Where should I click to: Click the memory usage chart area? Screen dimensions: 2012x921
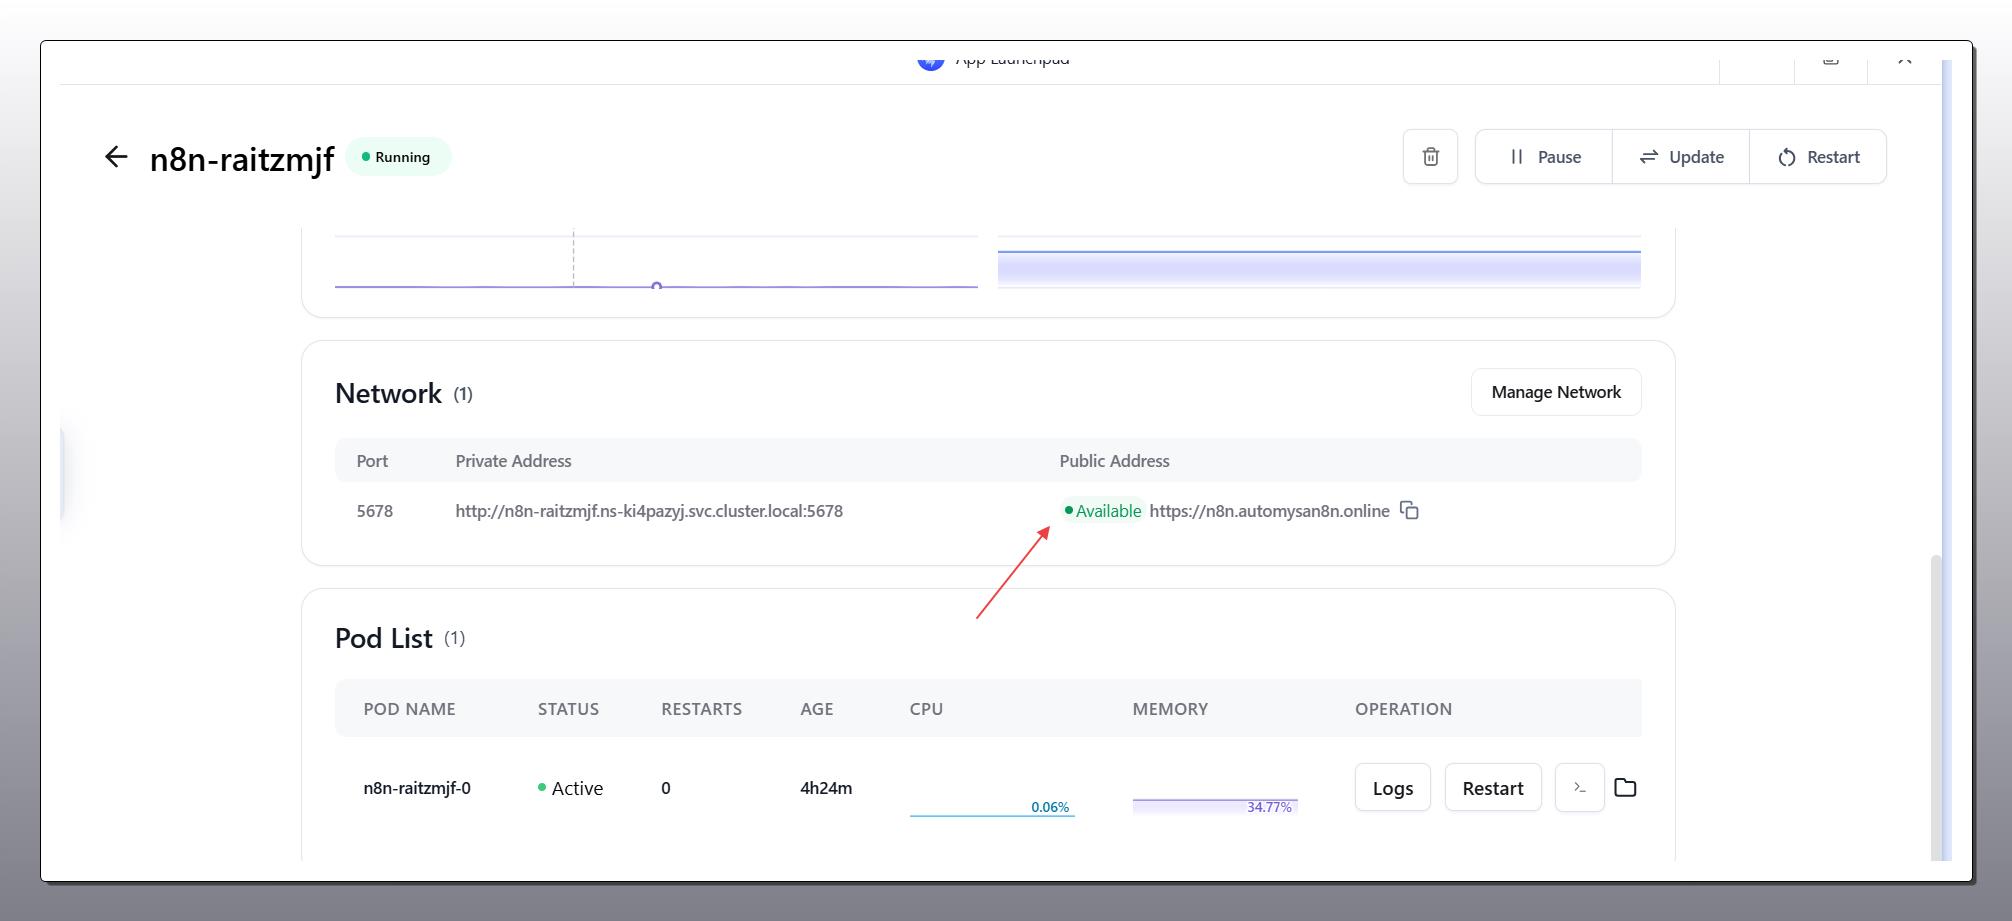1319,268
